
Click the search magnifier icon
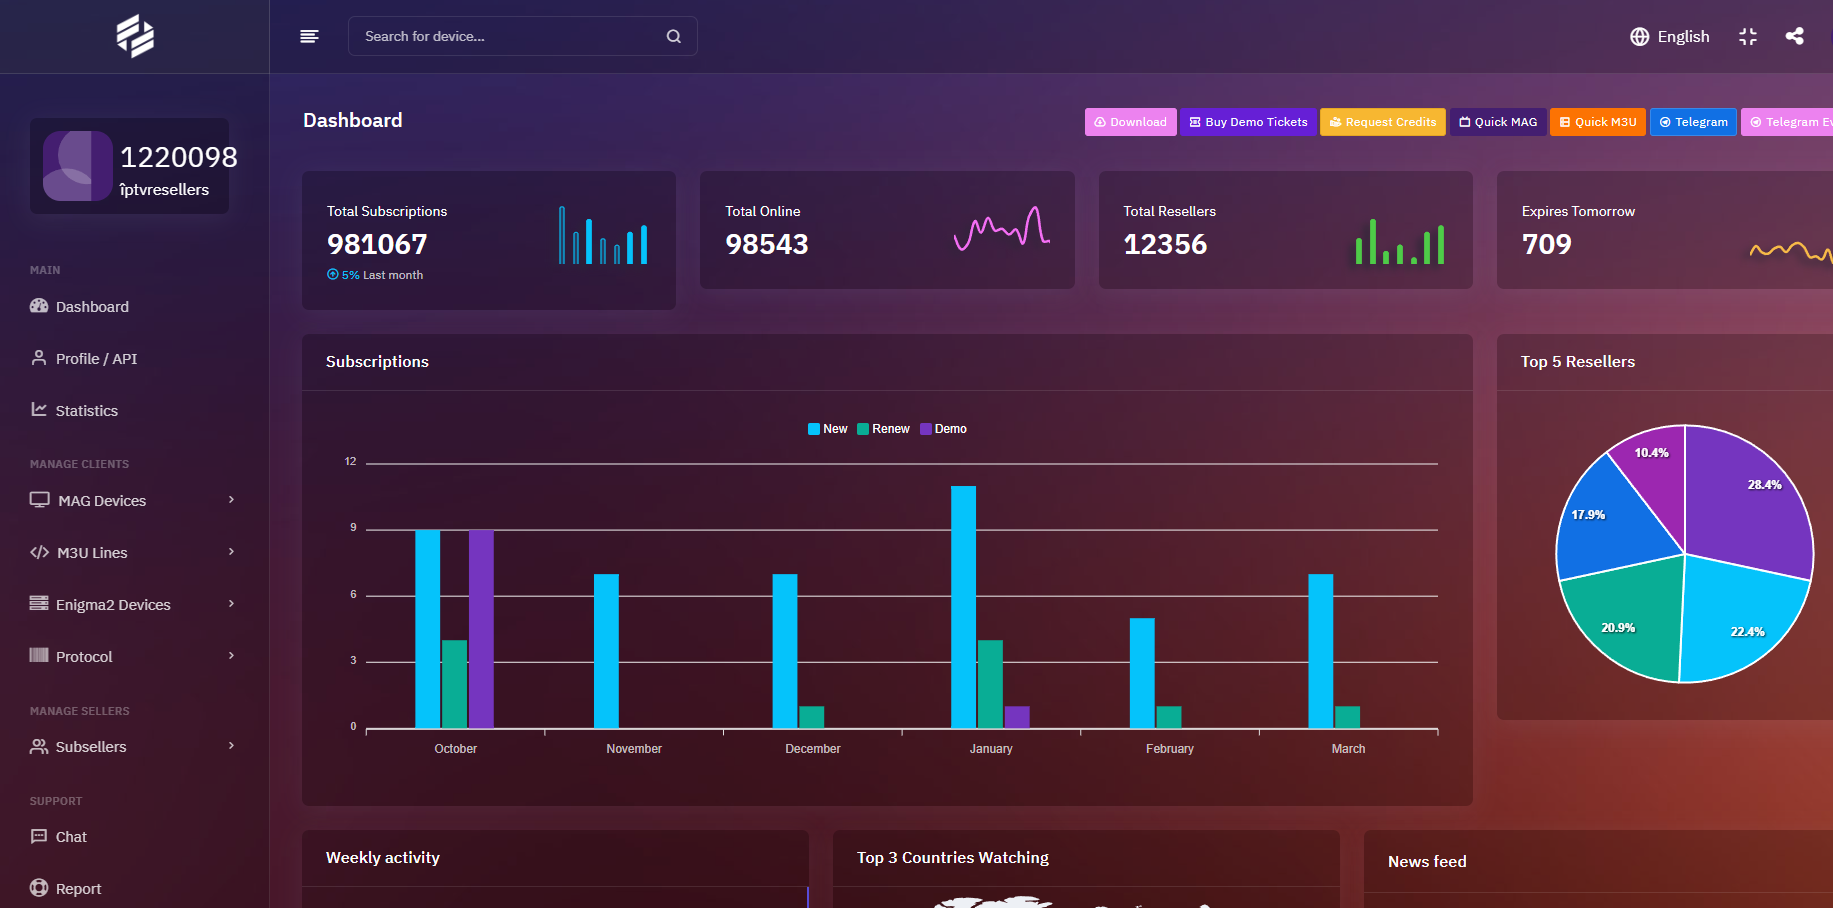click(673, 36)
